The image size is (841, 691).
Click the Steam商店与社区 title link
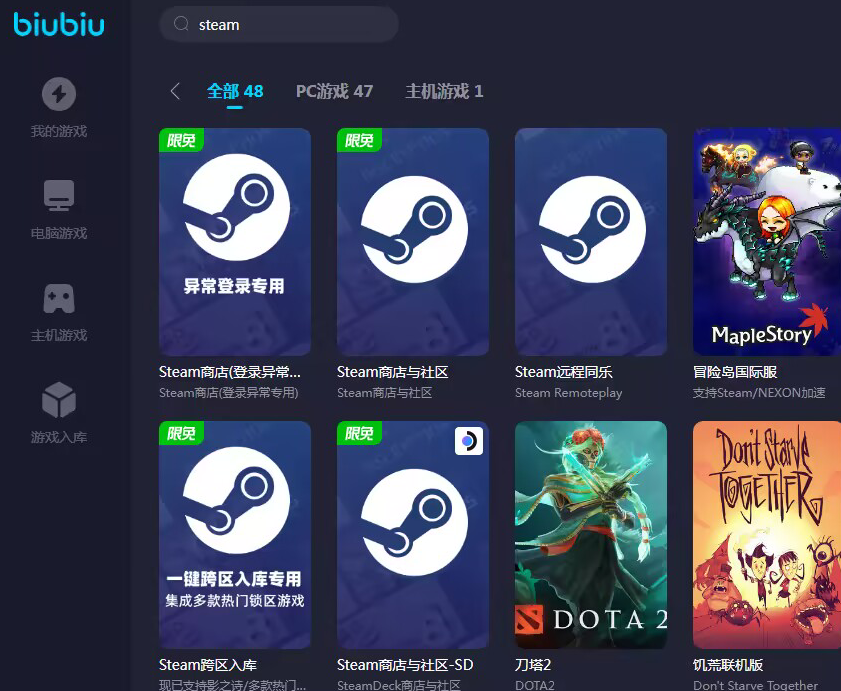pos(393,372)
